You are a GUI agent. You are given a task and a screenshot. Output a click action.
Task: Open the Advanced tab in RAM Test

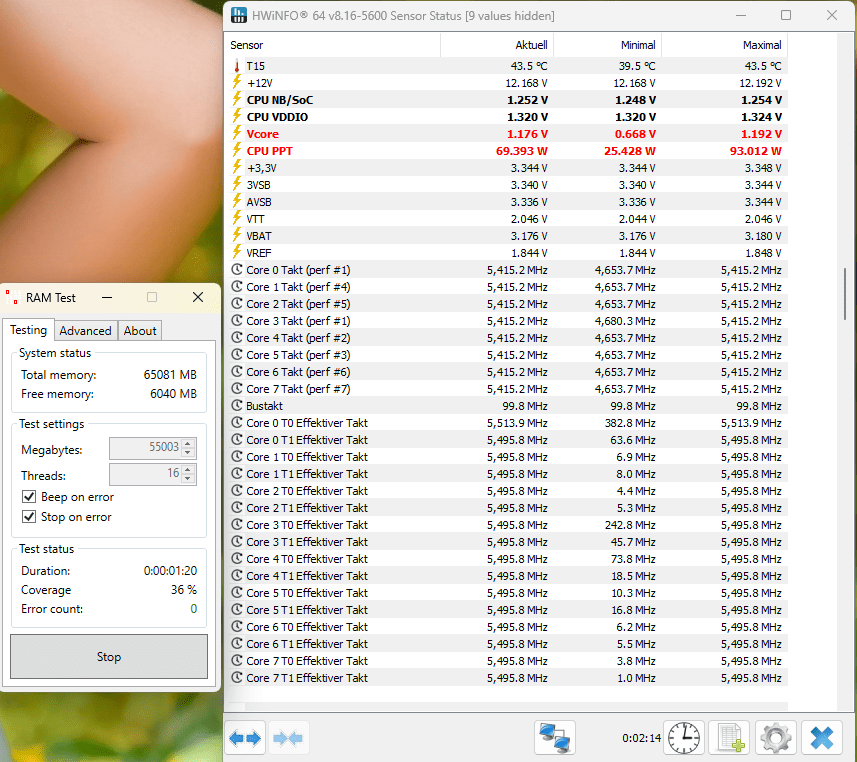[x=86, y=331]
